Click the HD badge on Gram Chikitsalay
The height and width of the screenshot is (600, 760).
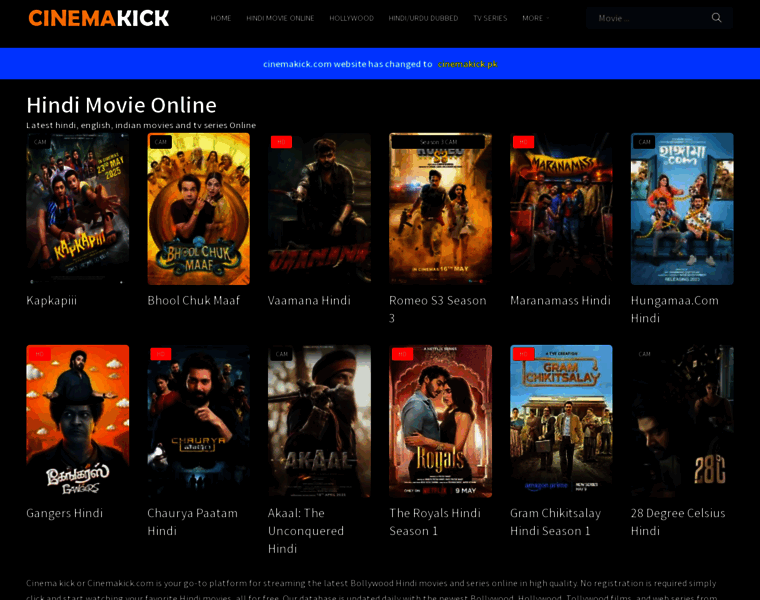[x=523, y=354]
